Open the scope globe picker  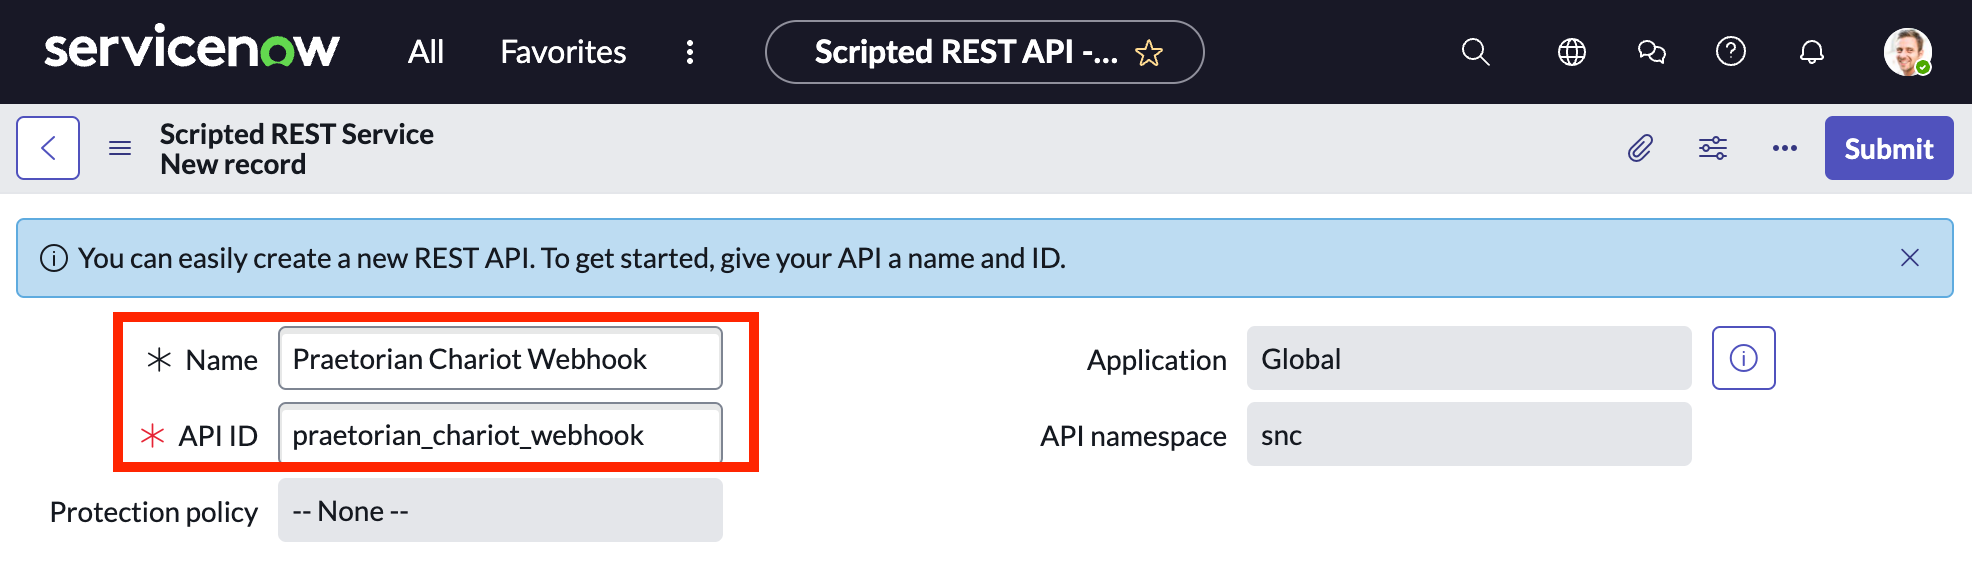point(1572,52)
